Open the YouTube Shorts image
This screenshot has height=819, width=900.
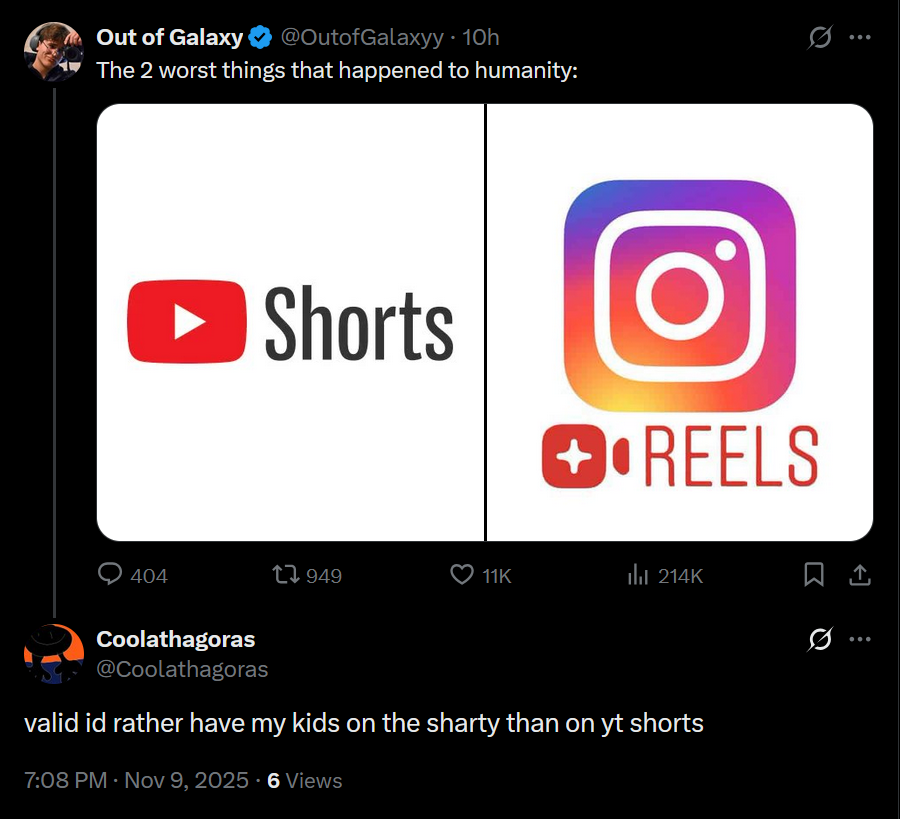pyautogui.click(x=291, y=322)
